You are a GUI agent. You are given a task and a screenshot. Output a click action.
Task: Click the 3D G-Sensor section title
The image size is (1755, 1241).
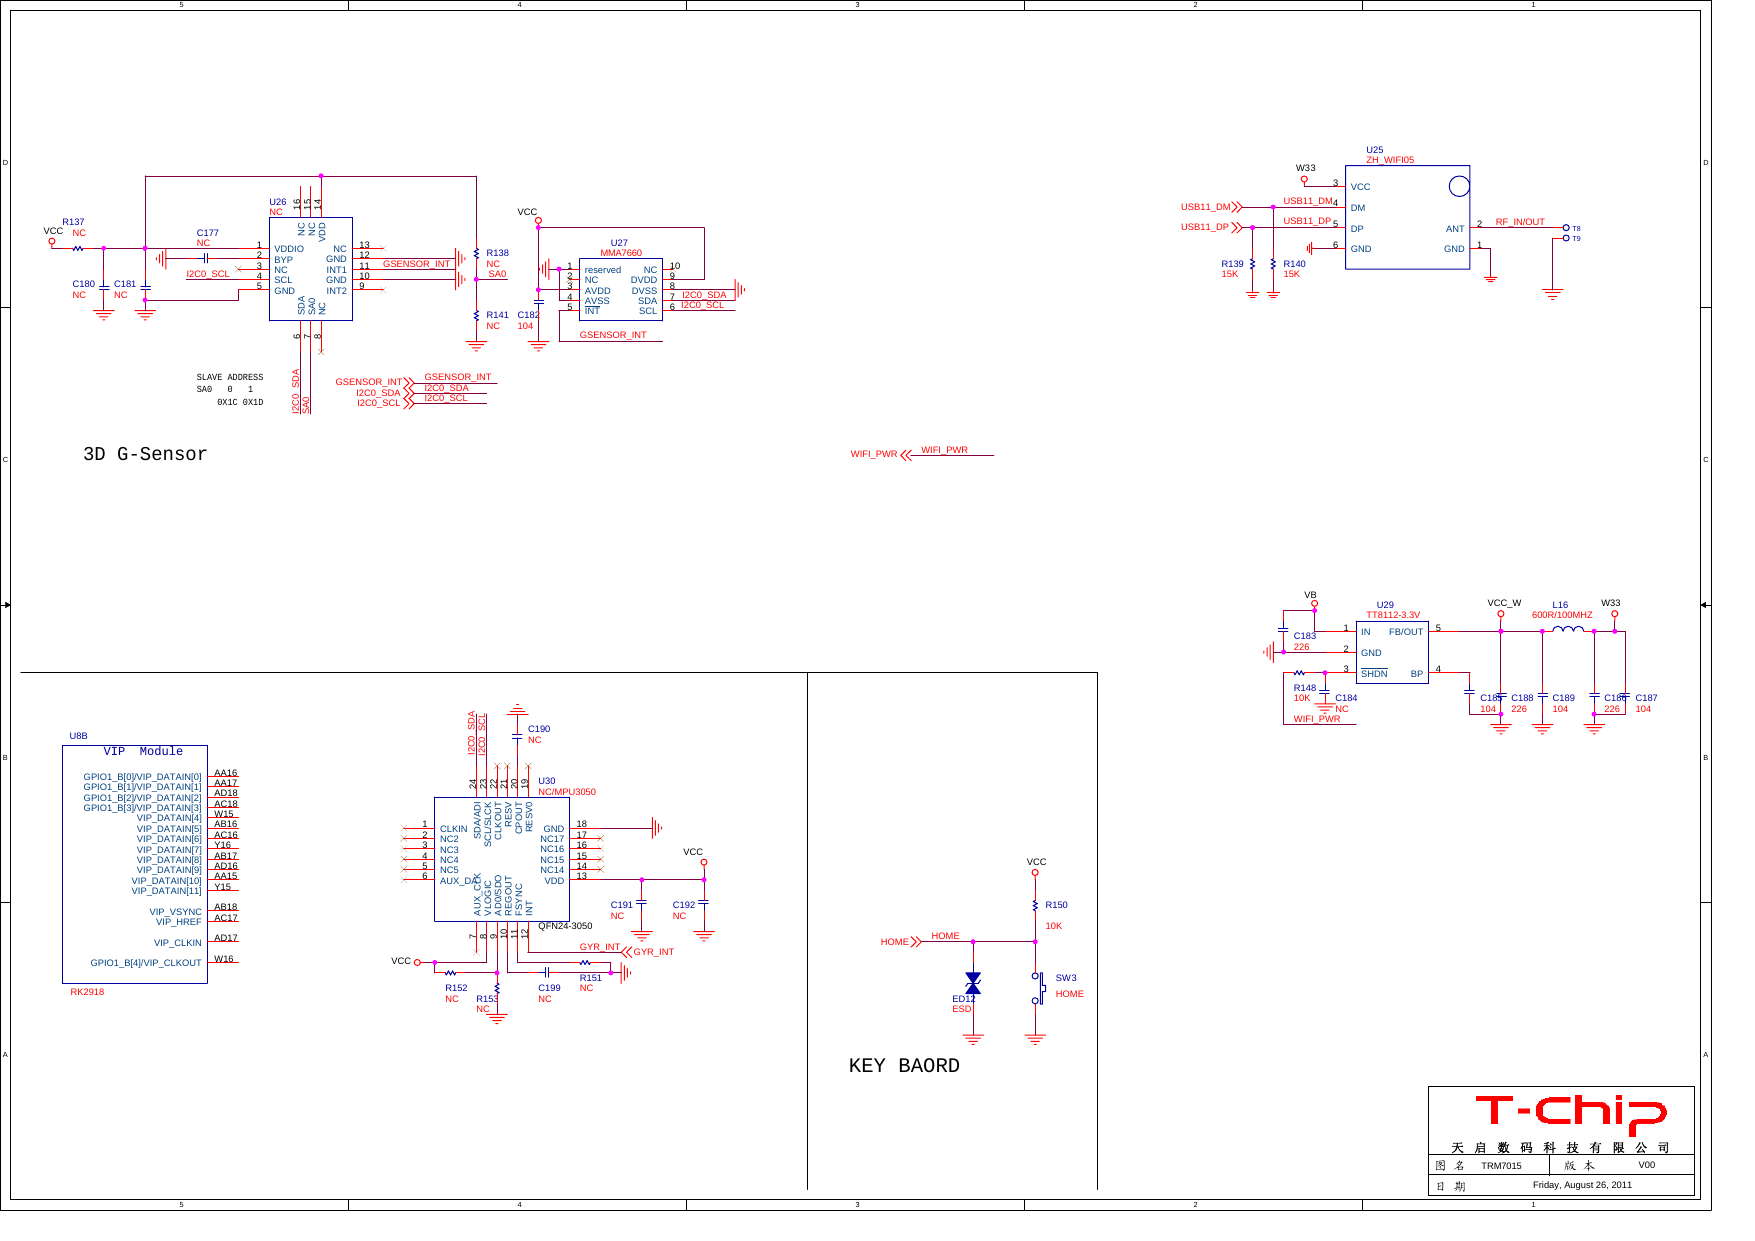click(144, 454)
